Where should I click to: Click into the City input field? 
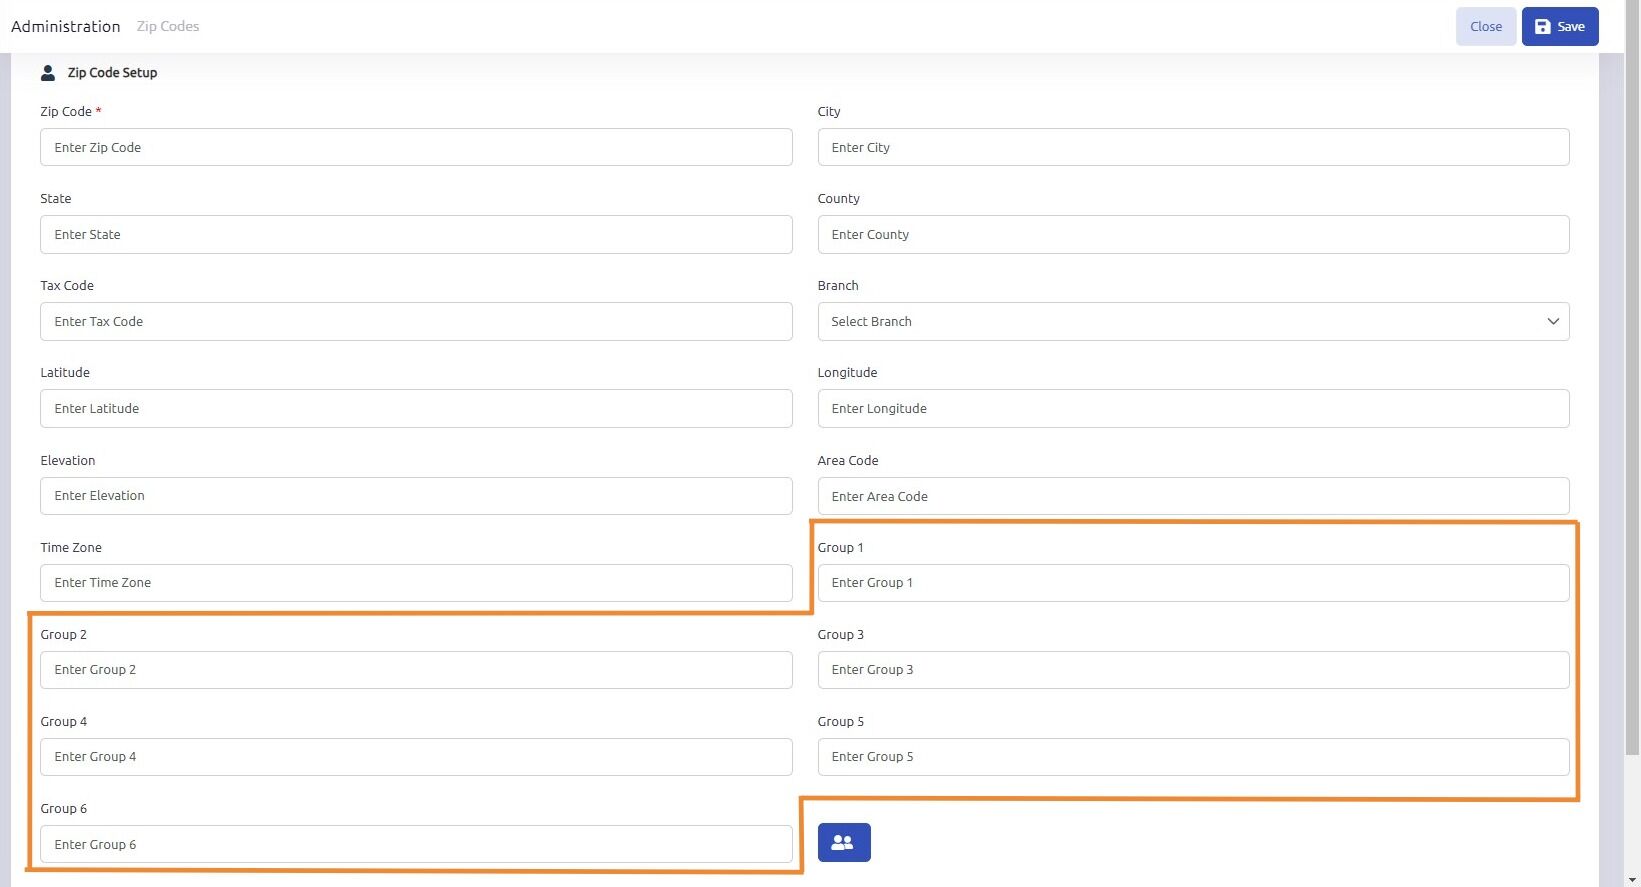(x=1193, y=148)
